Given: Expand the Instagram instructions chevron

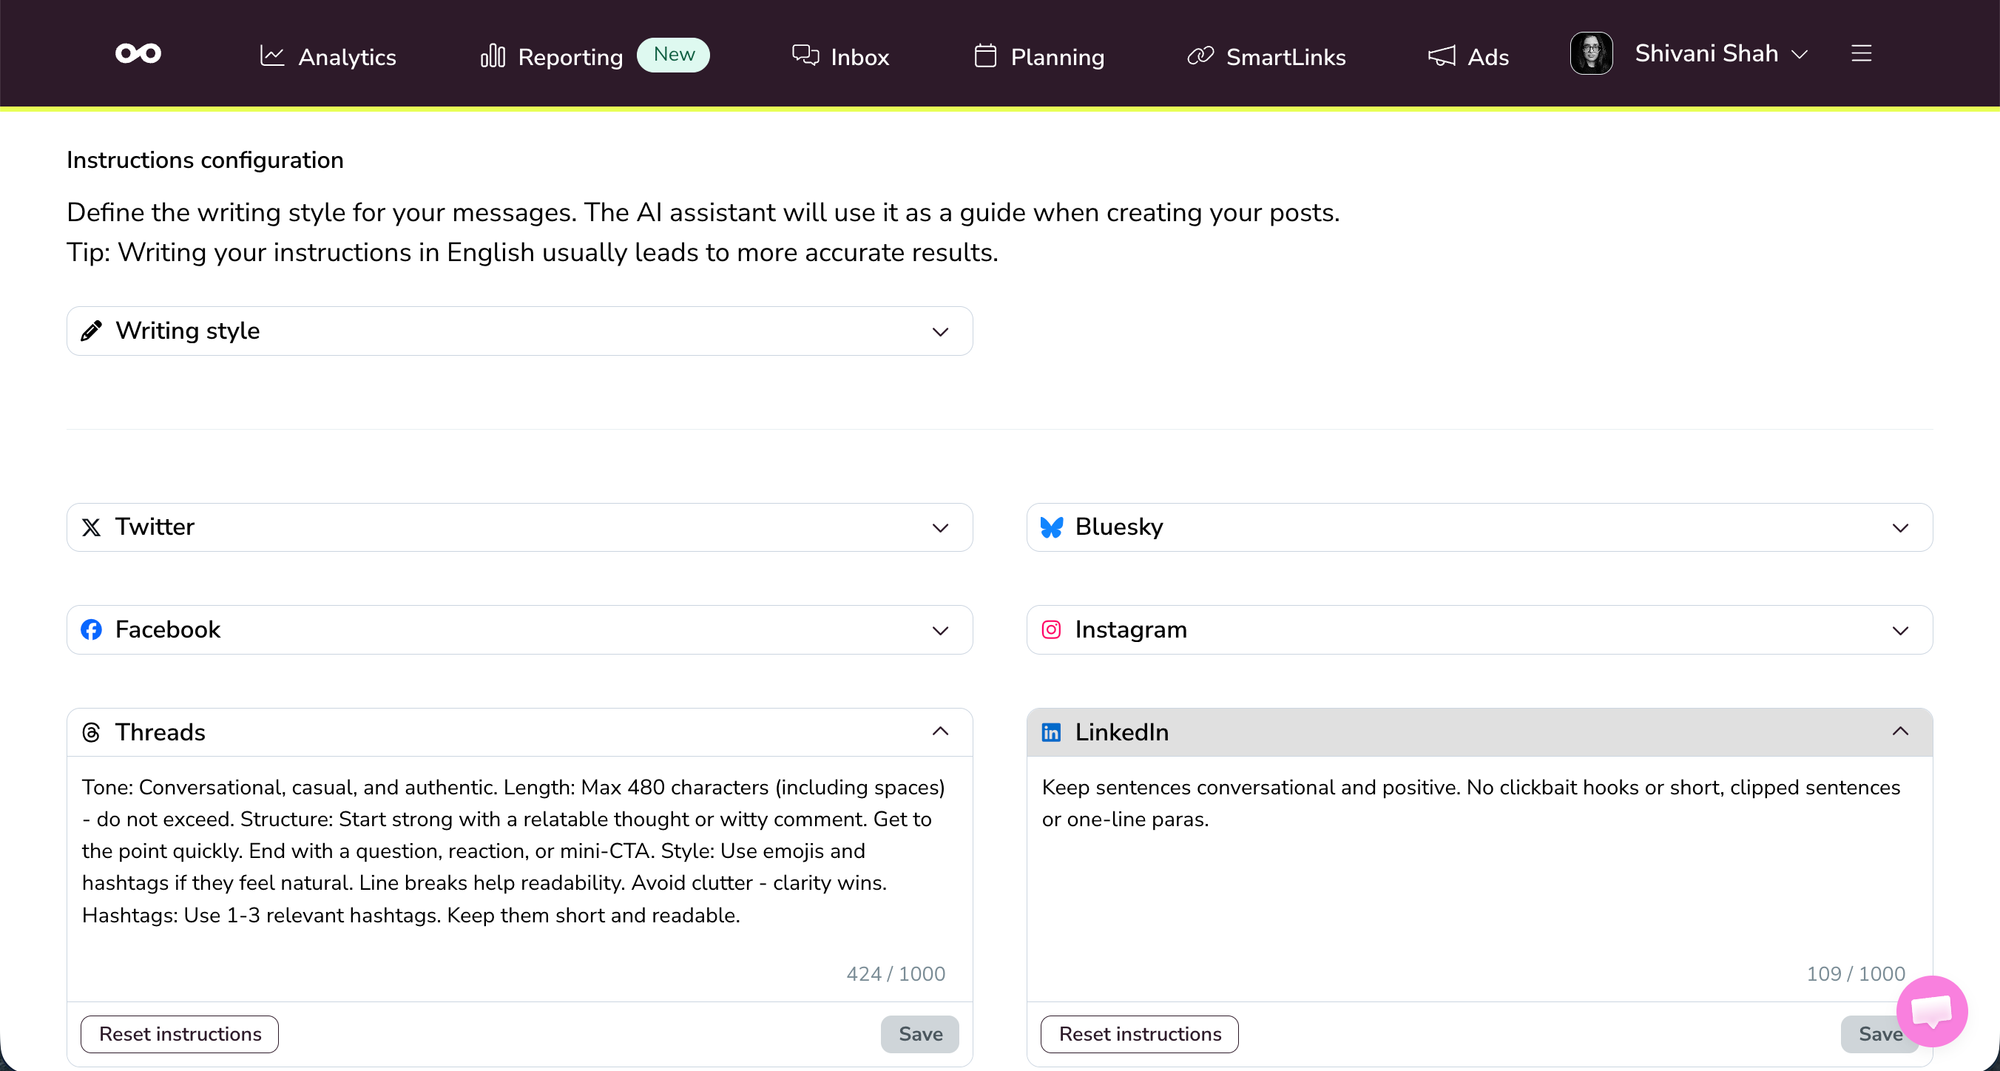Looking at the screenshot, I should pos(1900,631).
